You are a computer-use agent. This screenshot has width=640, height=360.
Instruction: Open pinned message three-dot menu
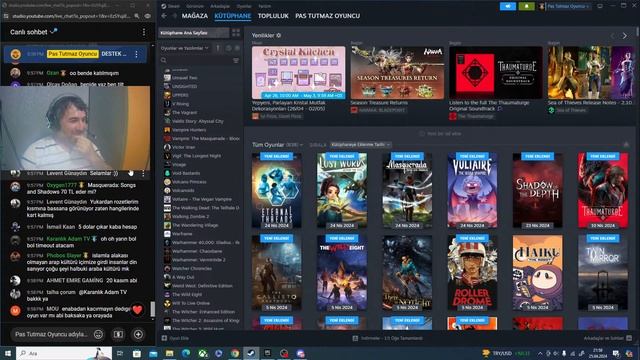(136, 54)
